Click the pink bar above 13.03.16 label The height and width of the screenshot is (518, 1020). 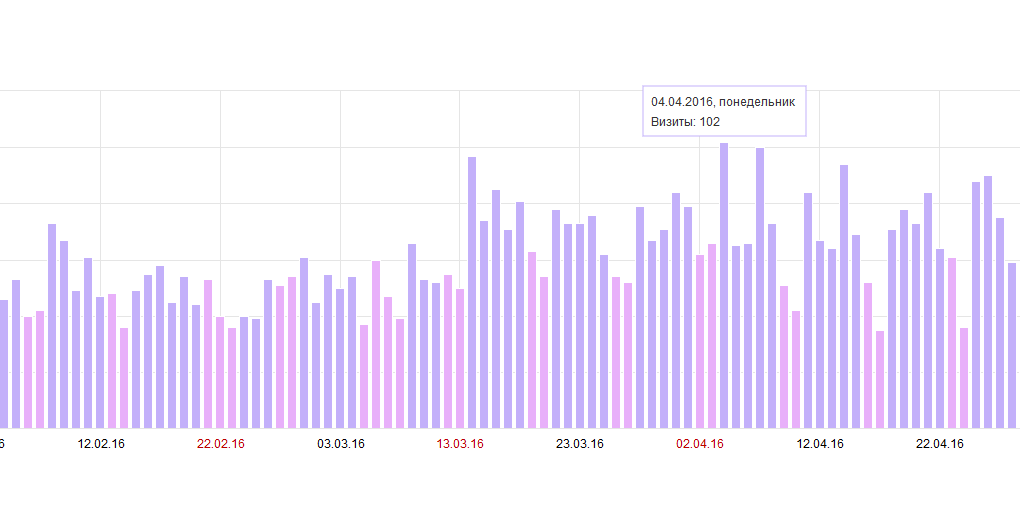click(x=460, y=359)
